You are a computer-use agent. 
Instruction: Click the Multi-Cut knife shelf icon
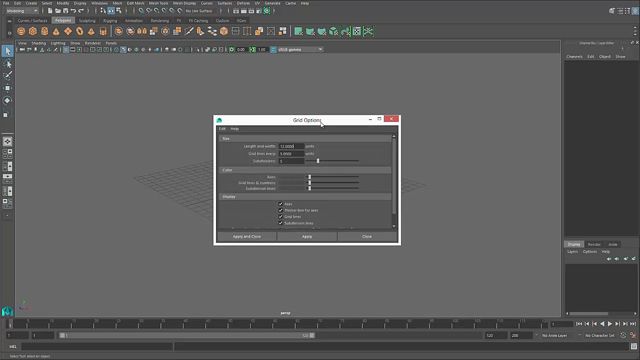tap(189, 31)
